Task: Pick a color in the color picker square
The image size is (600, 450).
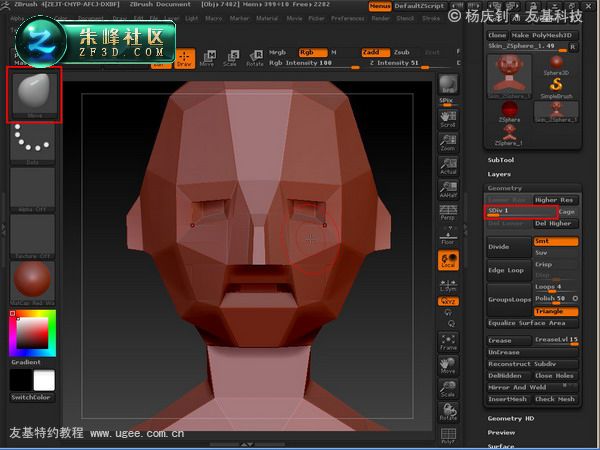Action: (x=32, y=333)
